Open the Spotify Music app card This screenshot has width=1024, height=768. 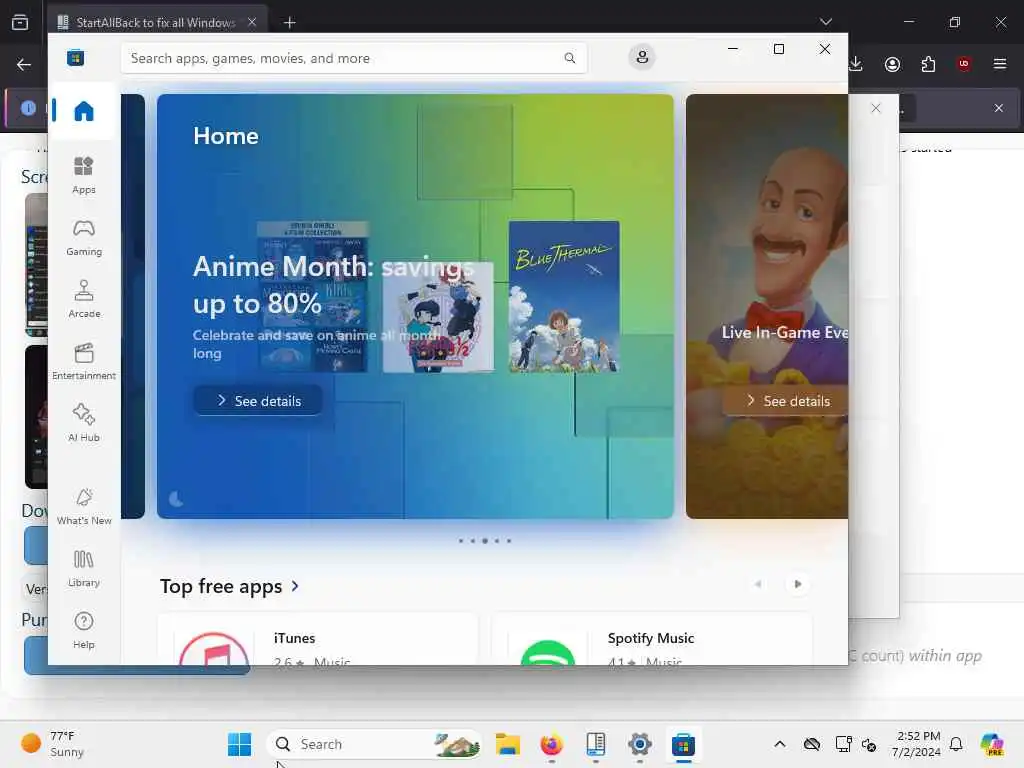[x=652, y=640]
